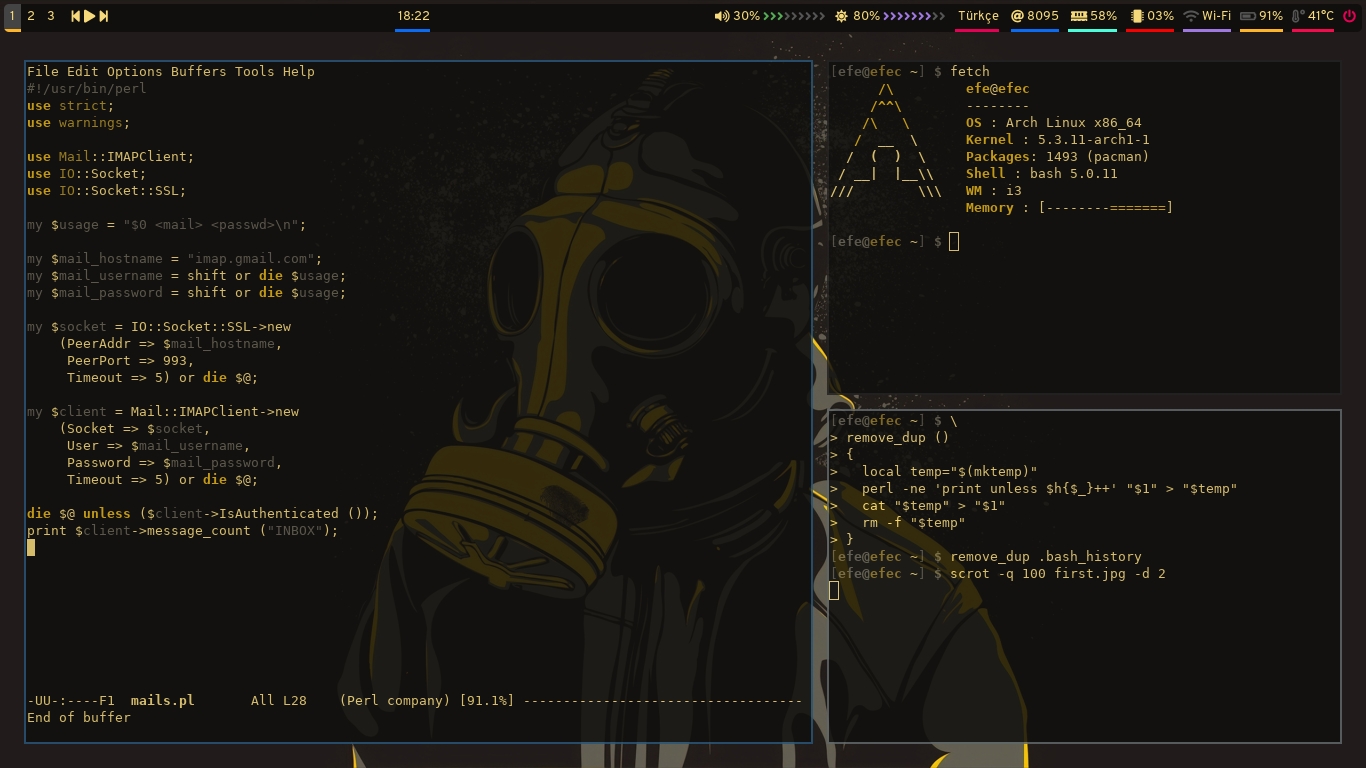Click the Türkçe keyboard layout indicator

coord(977,16)
